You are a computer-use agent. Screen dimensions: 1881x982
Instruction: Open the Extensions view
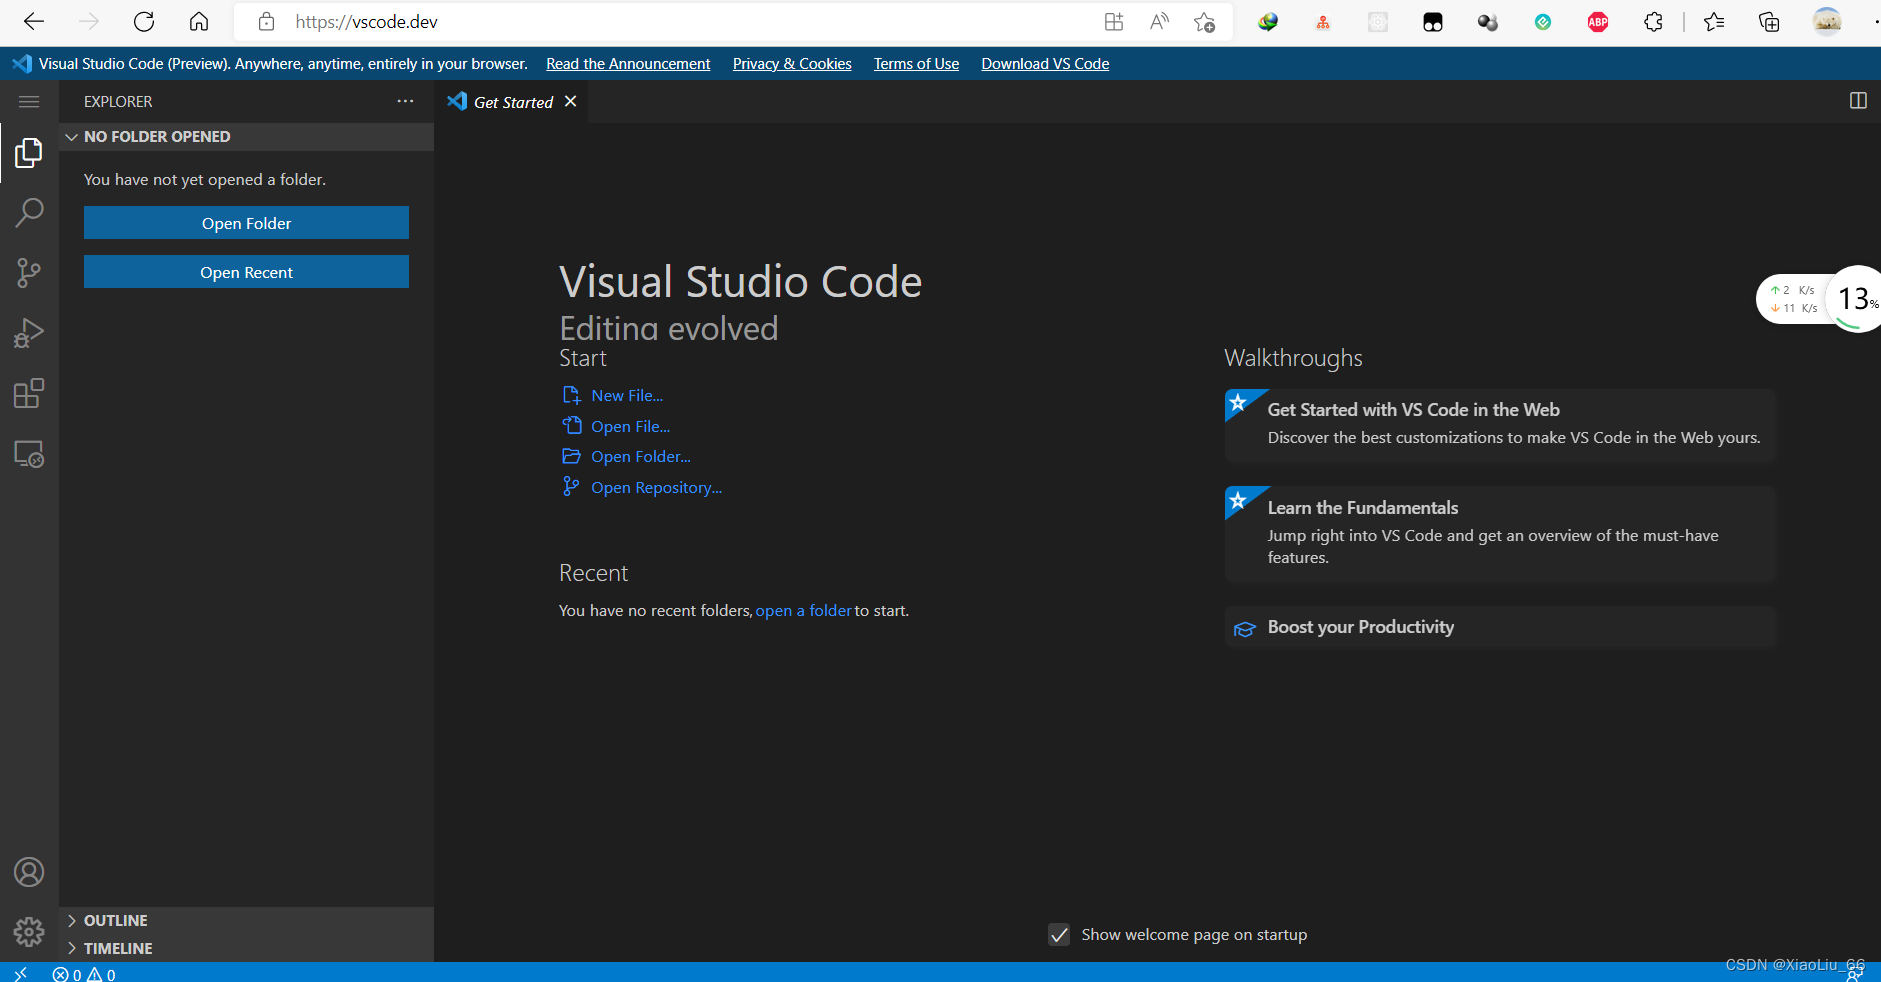pos(29,392)
